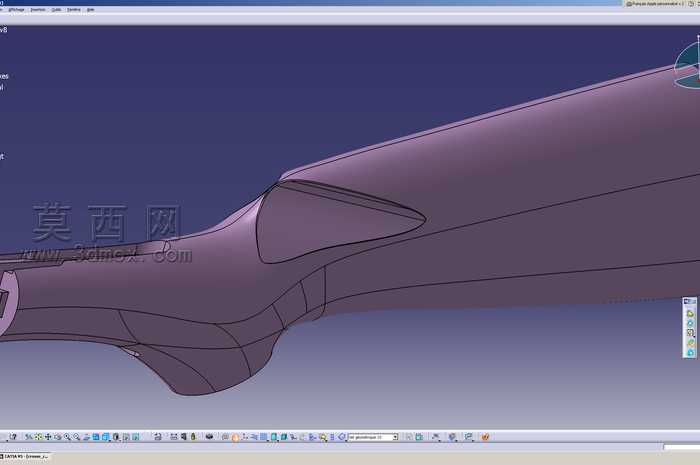
Task: Click the teal icon right of the set dropdown
Action: pyautogui.click(x=419, y=437)
